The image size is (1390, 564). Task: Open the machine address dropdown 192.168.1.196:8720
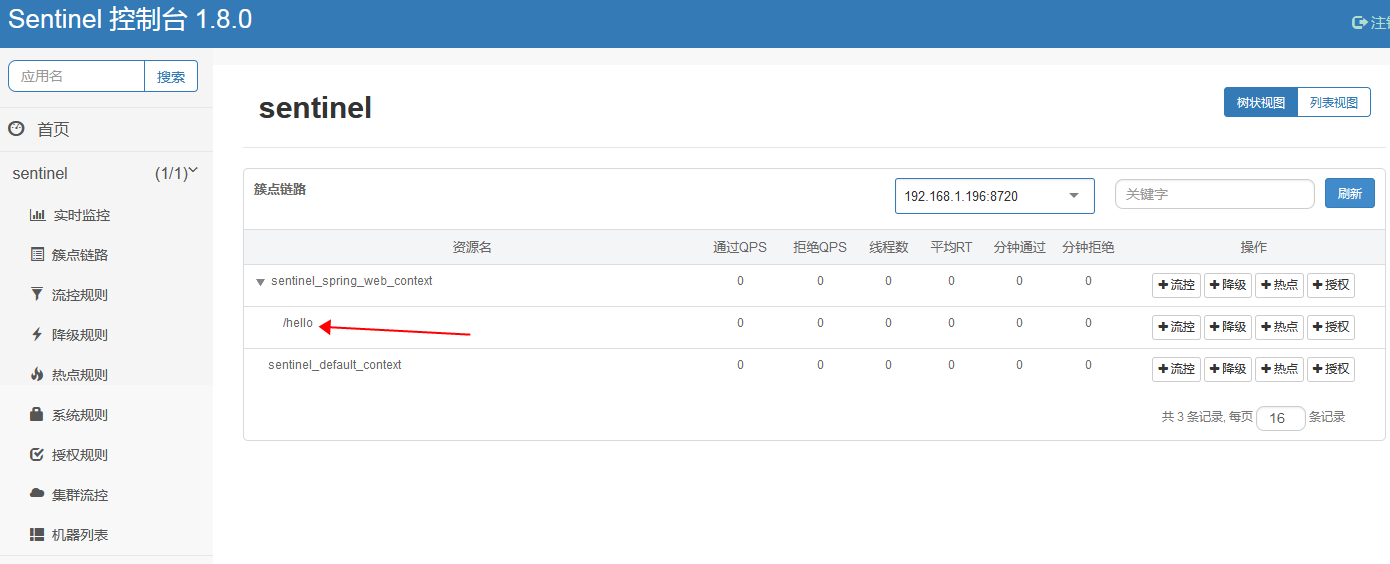point(995,196)
